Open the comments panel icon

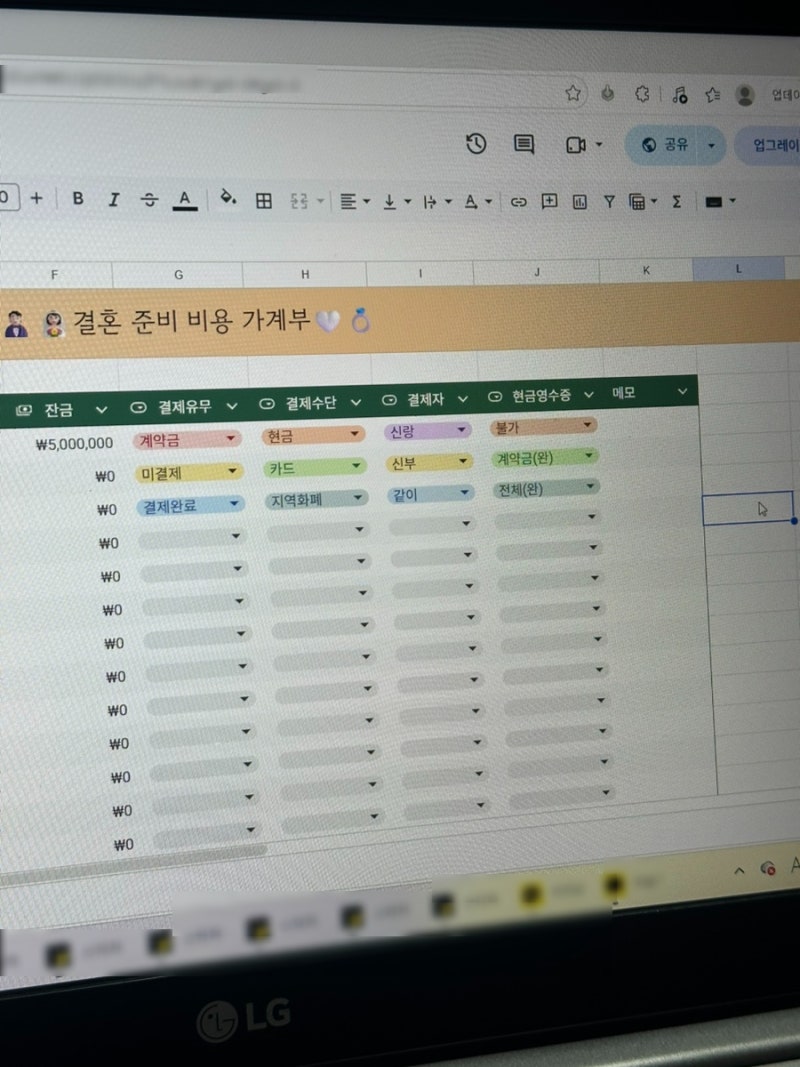tap(523, 144)
